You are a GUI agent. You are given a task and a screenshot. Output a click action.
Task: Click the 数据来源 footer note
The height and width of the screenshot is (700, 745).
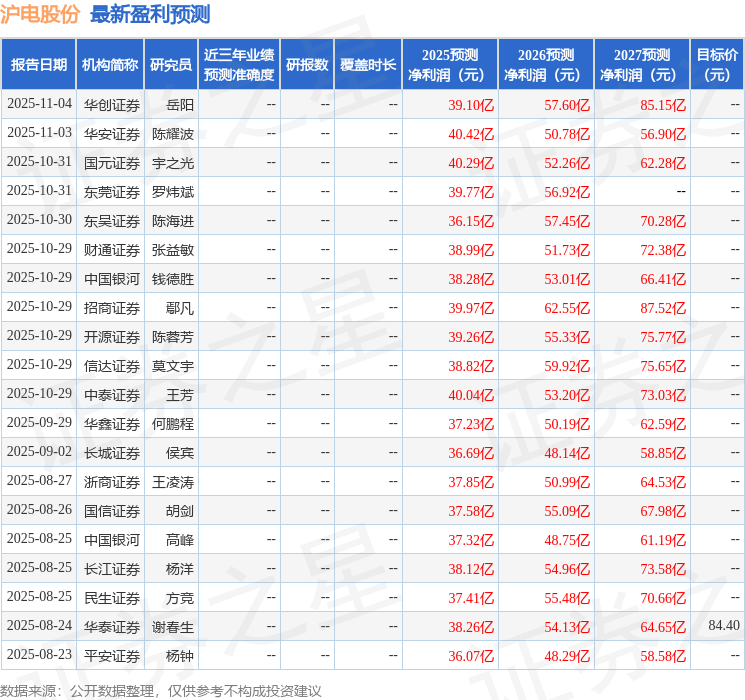(x=161, y=690)
